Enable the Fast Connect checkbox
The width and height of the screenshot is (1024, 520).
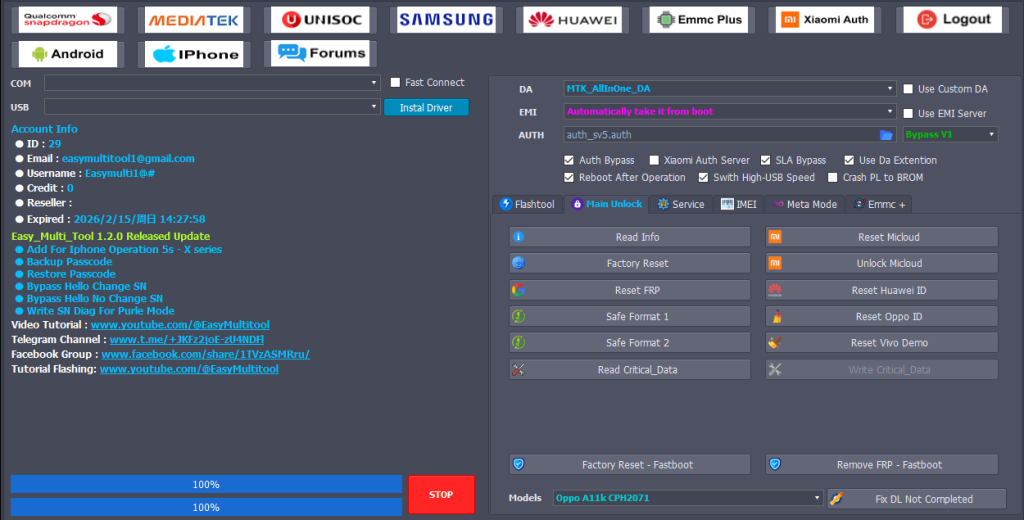tap(395, 82)
